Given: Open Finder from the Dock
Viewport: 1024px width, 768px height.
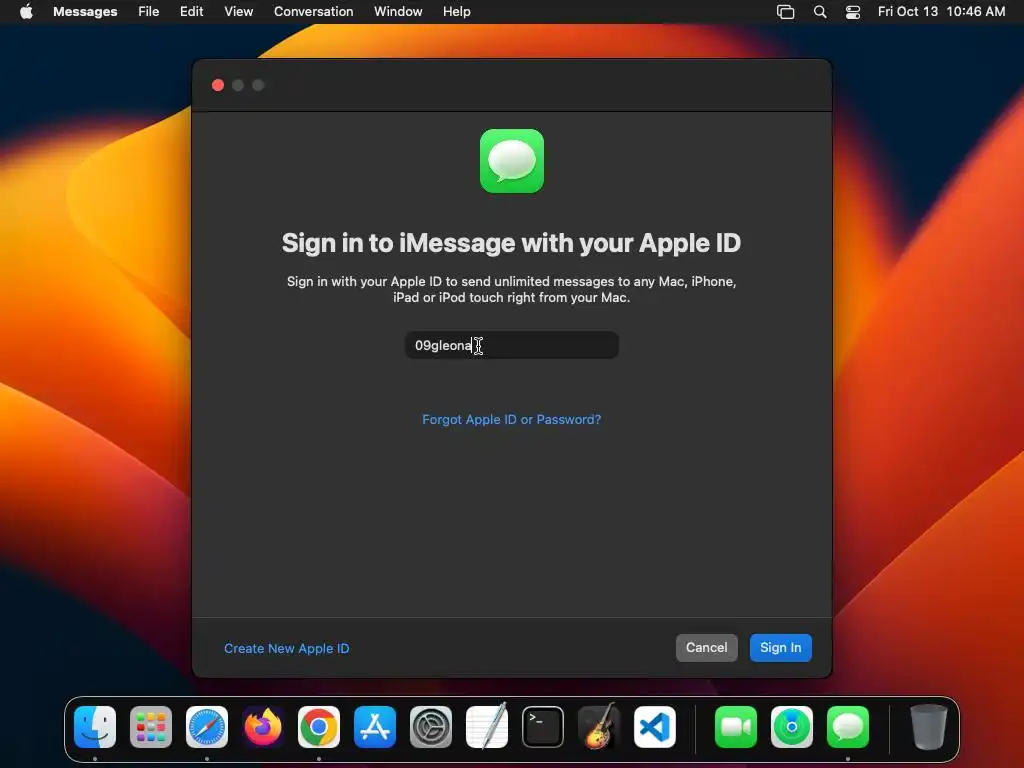Looking at the screenshot, I should pyautogui.click(x=95, y=726).
